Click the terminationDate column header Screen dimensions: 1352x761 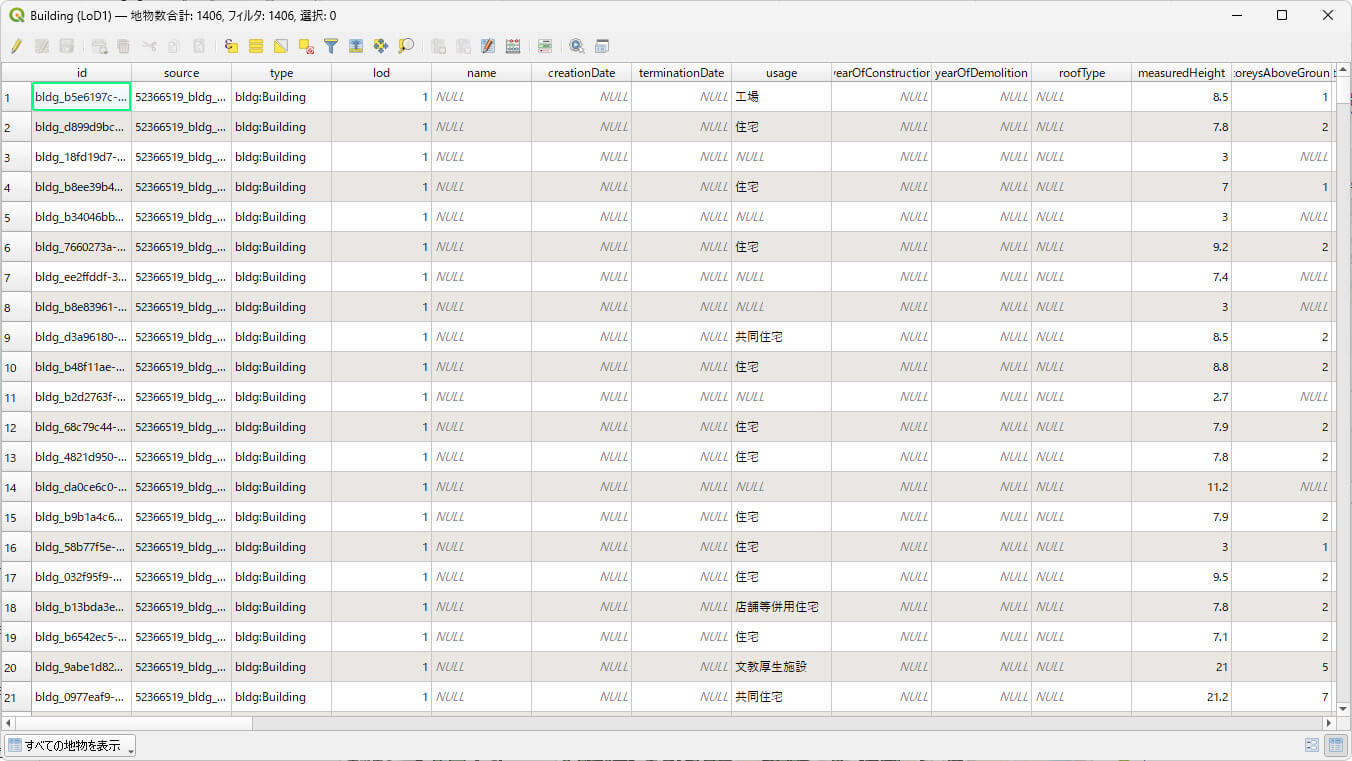[682, 73]
